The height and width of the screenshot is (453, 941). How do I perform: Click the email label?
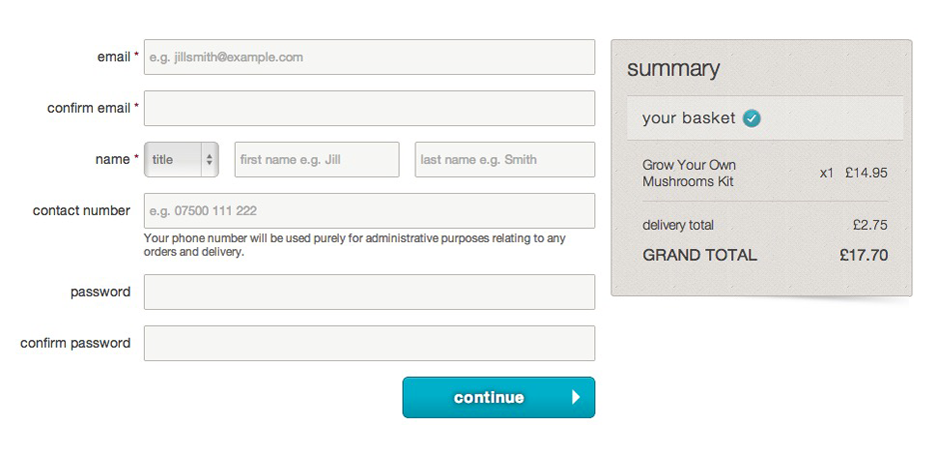point(114,57)
